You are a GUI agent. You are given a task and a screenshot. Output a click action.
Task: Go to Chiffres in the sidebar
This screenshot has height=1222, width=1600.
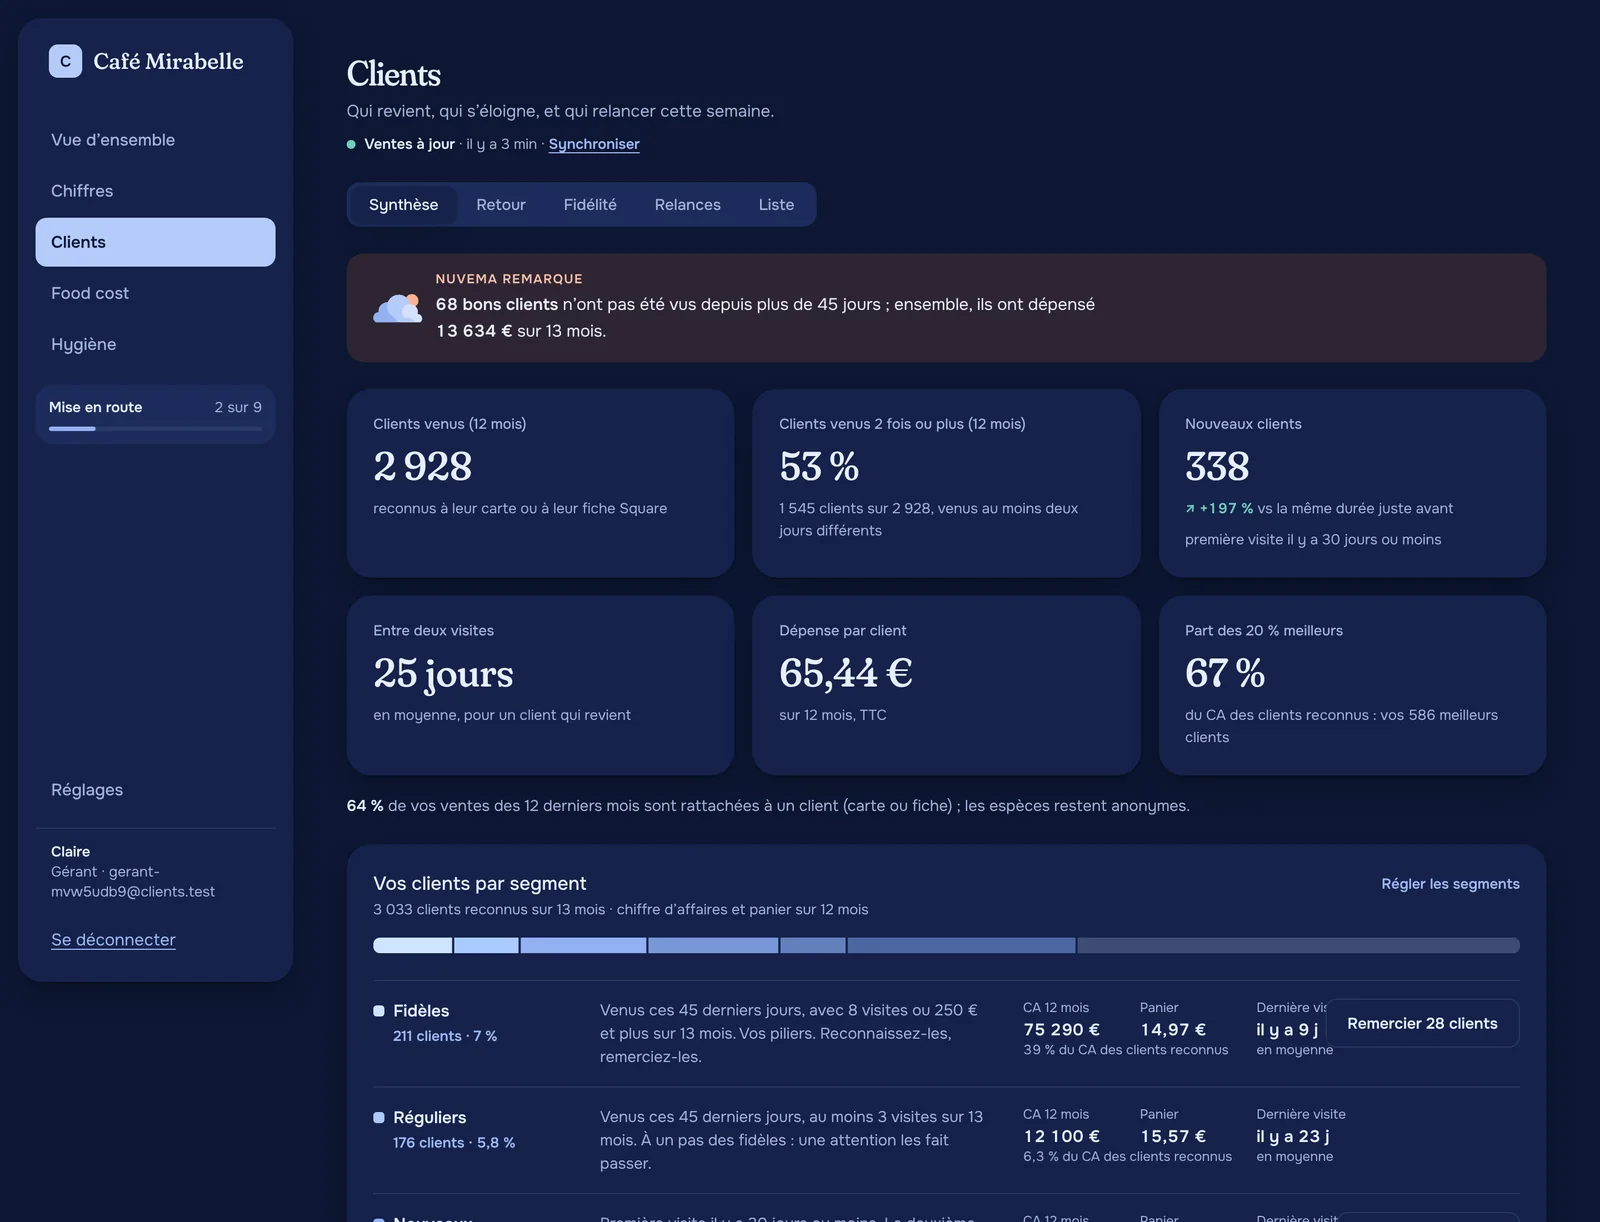tap(155, 191)
